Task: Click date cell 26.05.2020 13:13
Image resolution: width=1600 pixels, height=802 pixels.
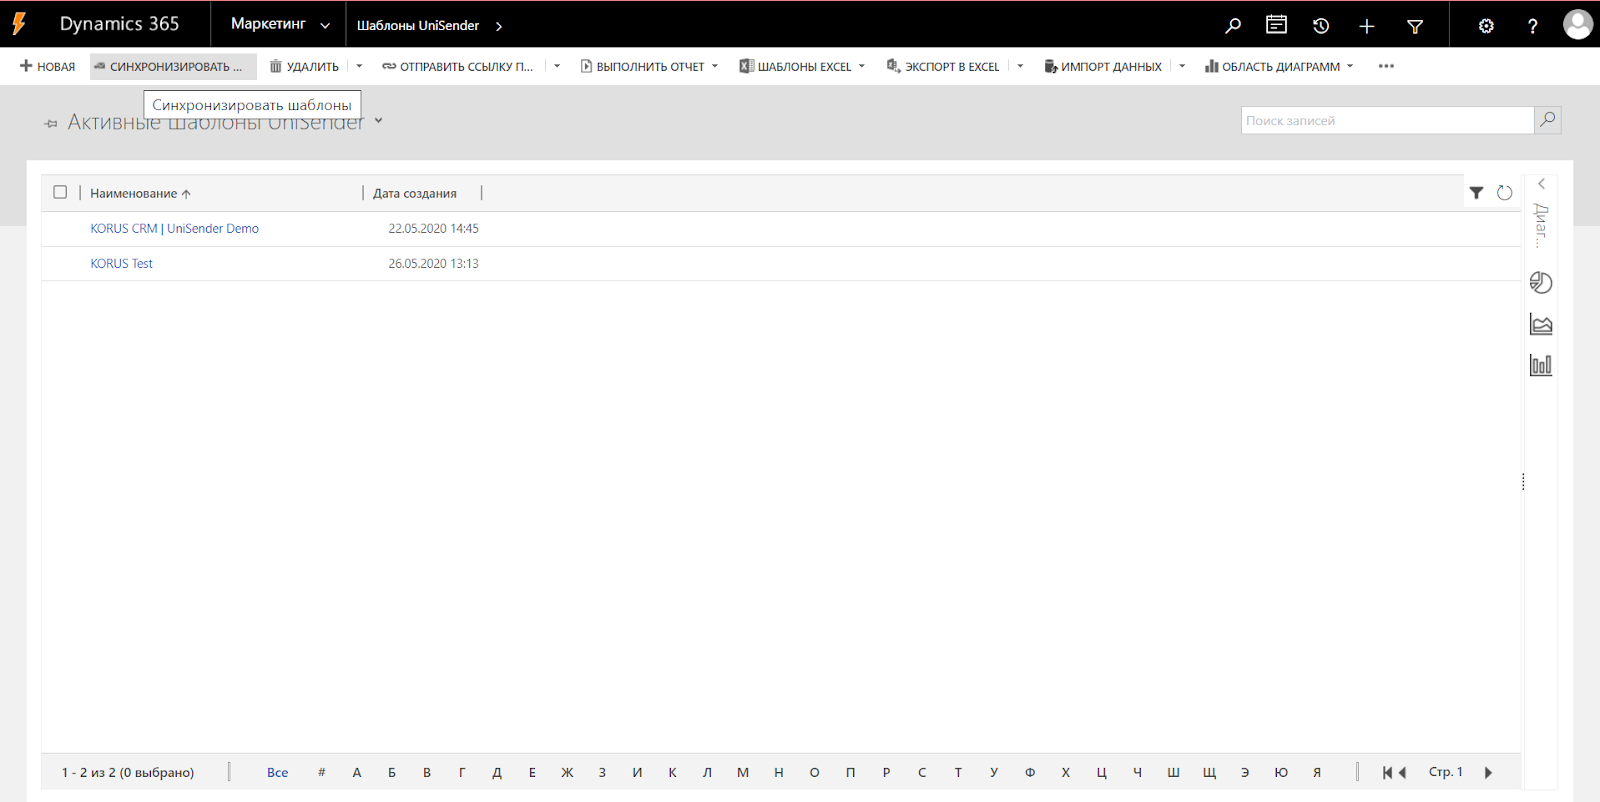Action: [x=433, y=263]
